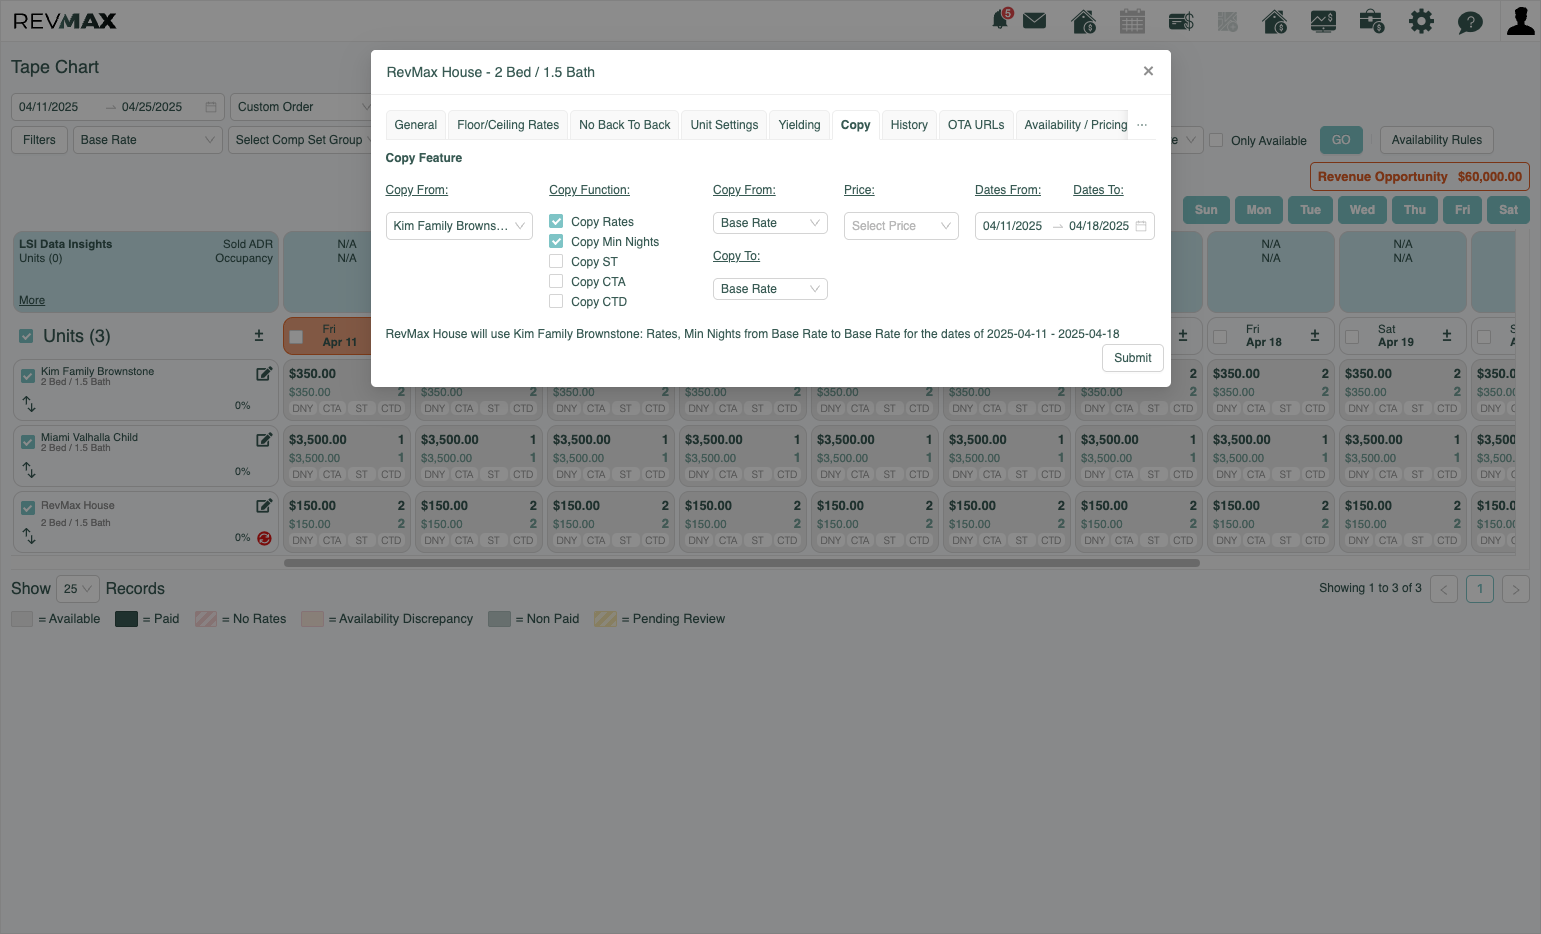Screen dimensions: 1541x934
Task: Switch to the General tab
Action: coord(416,125)
